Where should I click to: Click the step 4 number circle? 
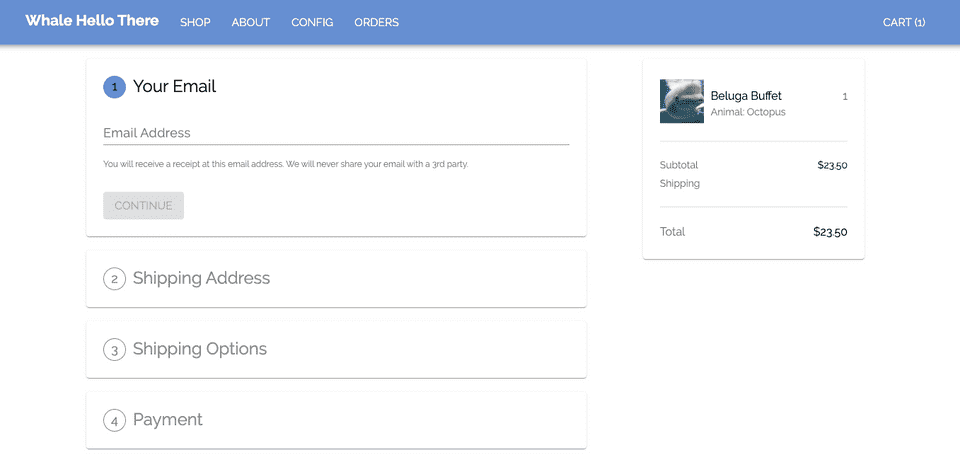pyautogui.click(x=114, y=421)
